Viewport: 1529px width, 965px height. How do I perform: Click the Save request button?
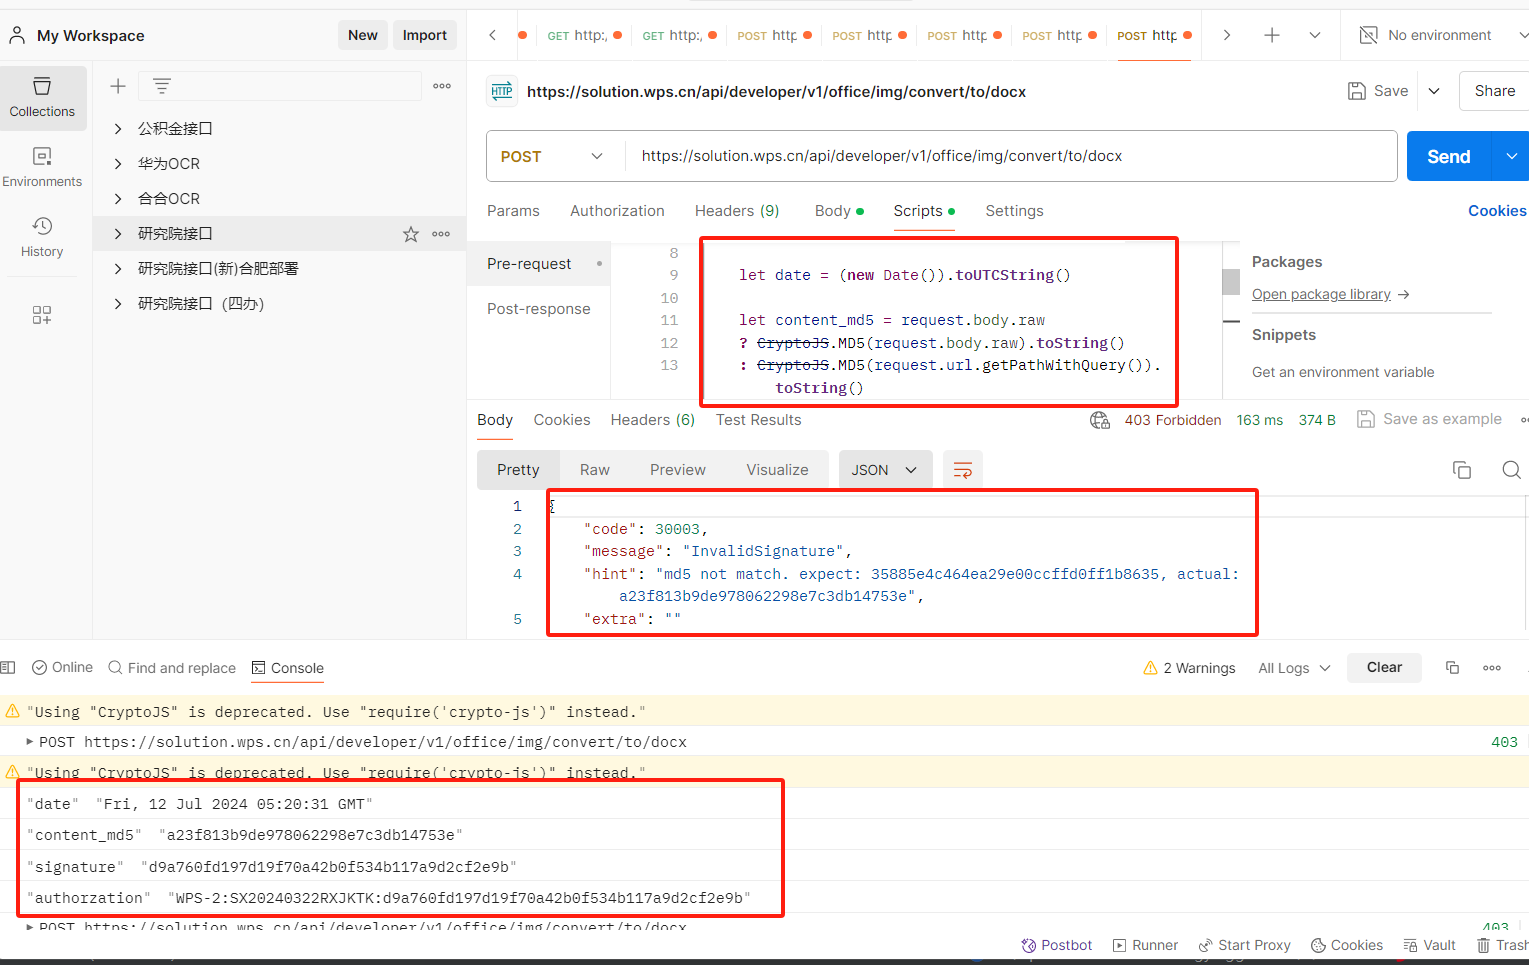1378,91
